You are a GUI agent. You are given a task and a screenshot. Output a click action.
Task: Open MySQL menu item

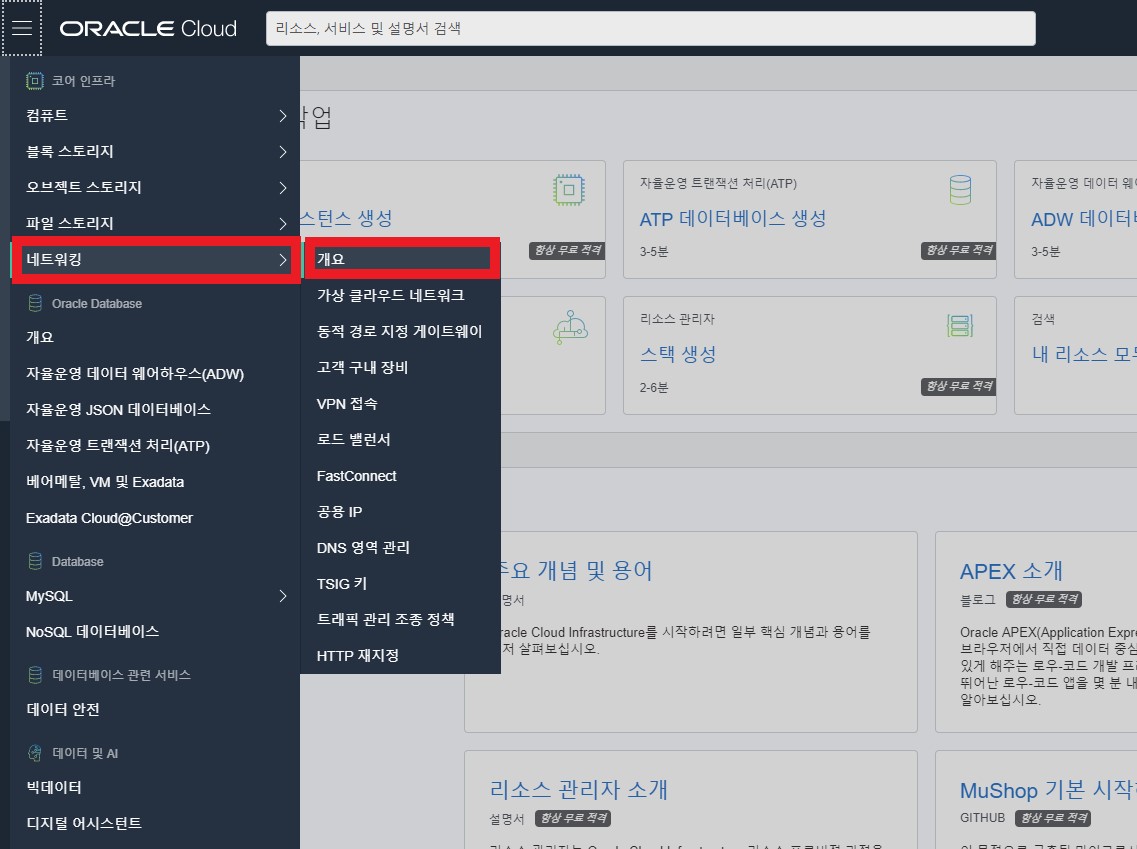click(156, 596)
